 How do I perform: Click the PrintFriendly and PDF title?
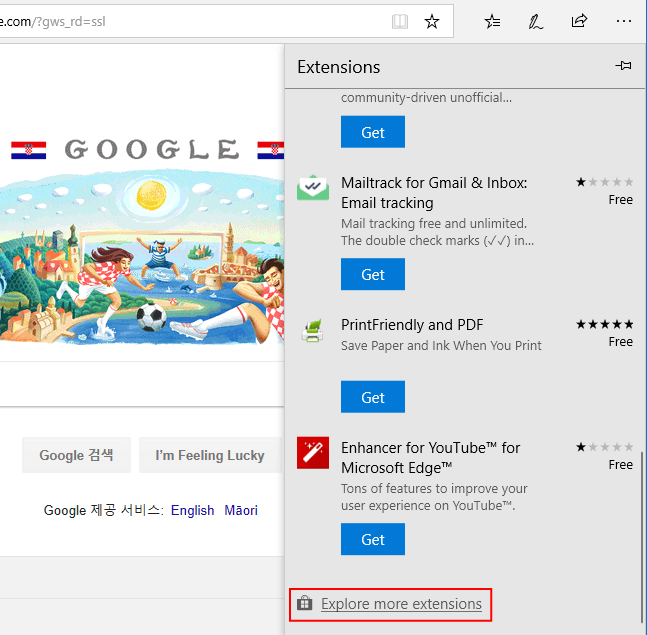point(412,325)
